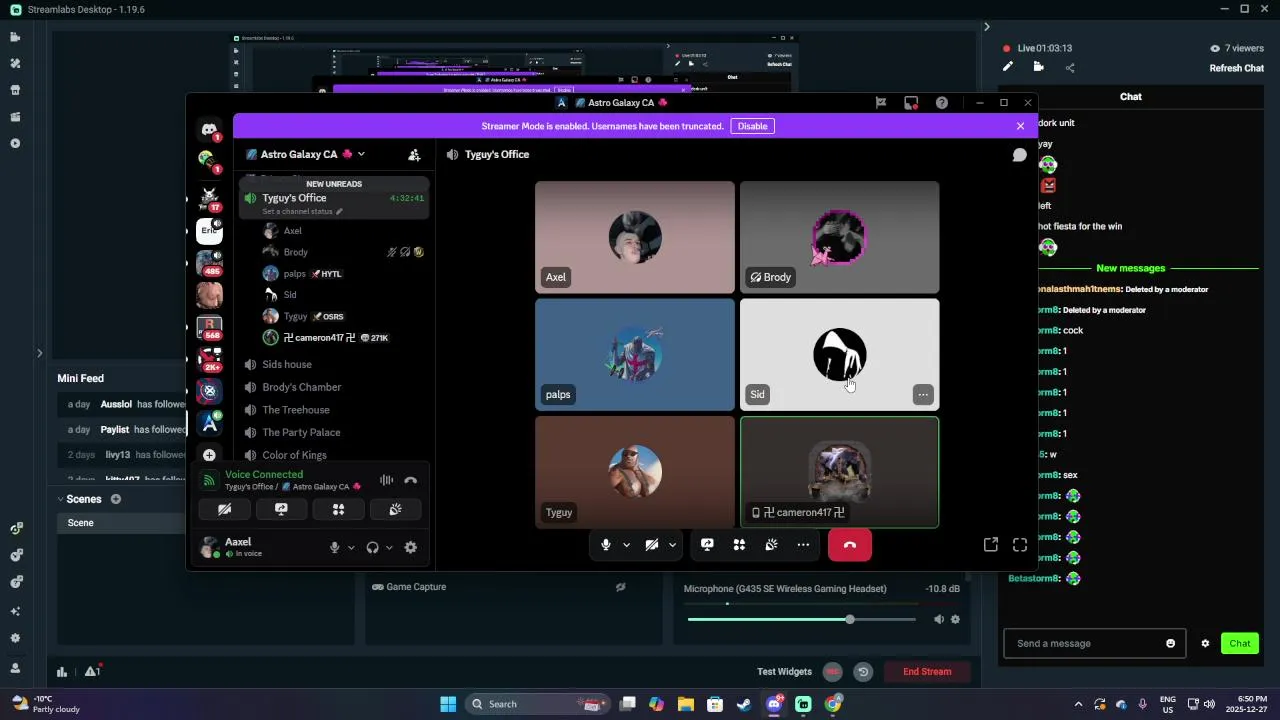Mute the Microphone source speaker icon in mixer
The image size is (1280, 720).
(x=938, y=619)
